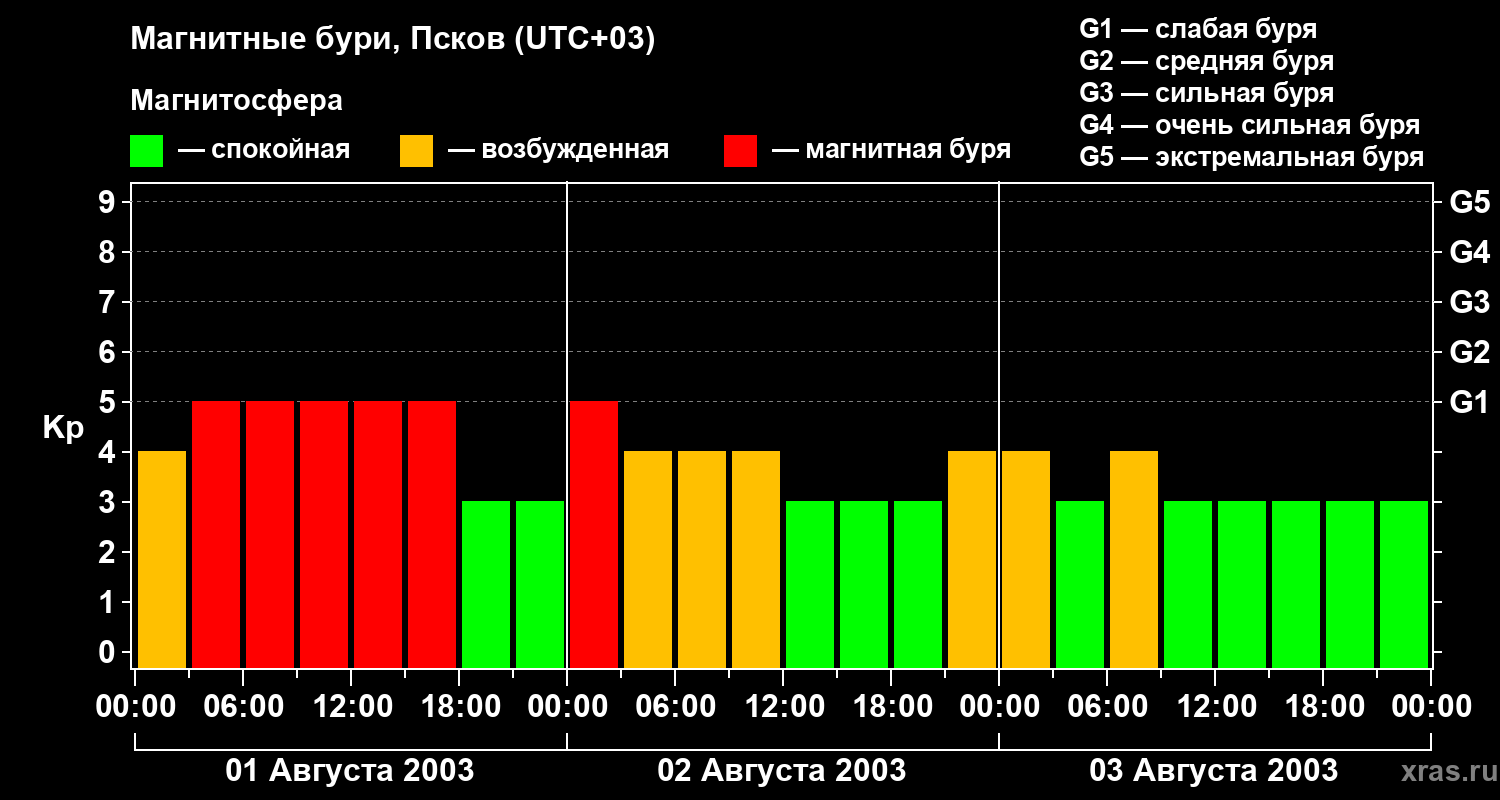Click red bar starting 12:00 on 01 Августа

378,534
